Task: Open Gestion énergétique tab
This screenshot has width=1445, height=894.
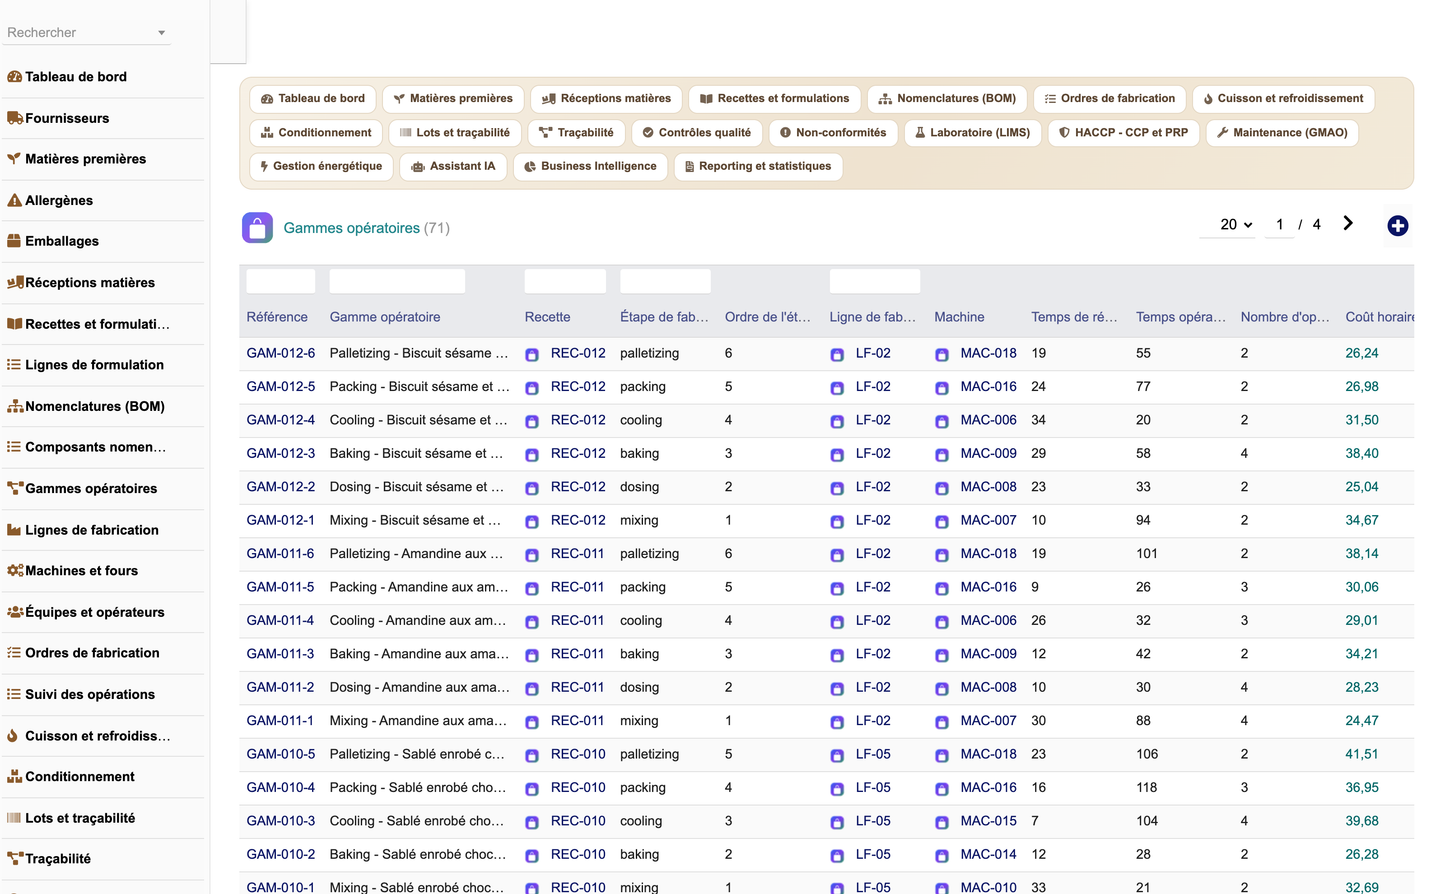Action: point(321,167)
